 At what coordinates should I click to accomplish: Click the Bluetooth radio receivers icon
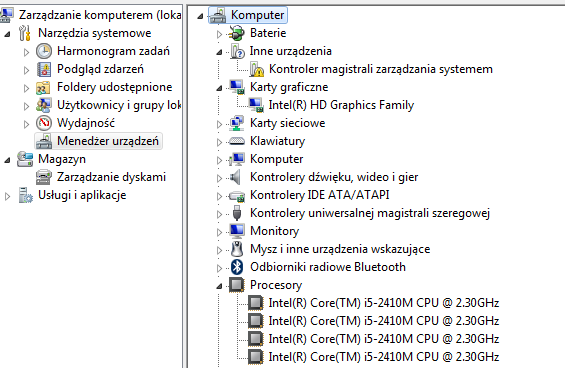click(x=237, y=267)
